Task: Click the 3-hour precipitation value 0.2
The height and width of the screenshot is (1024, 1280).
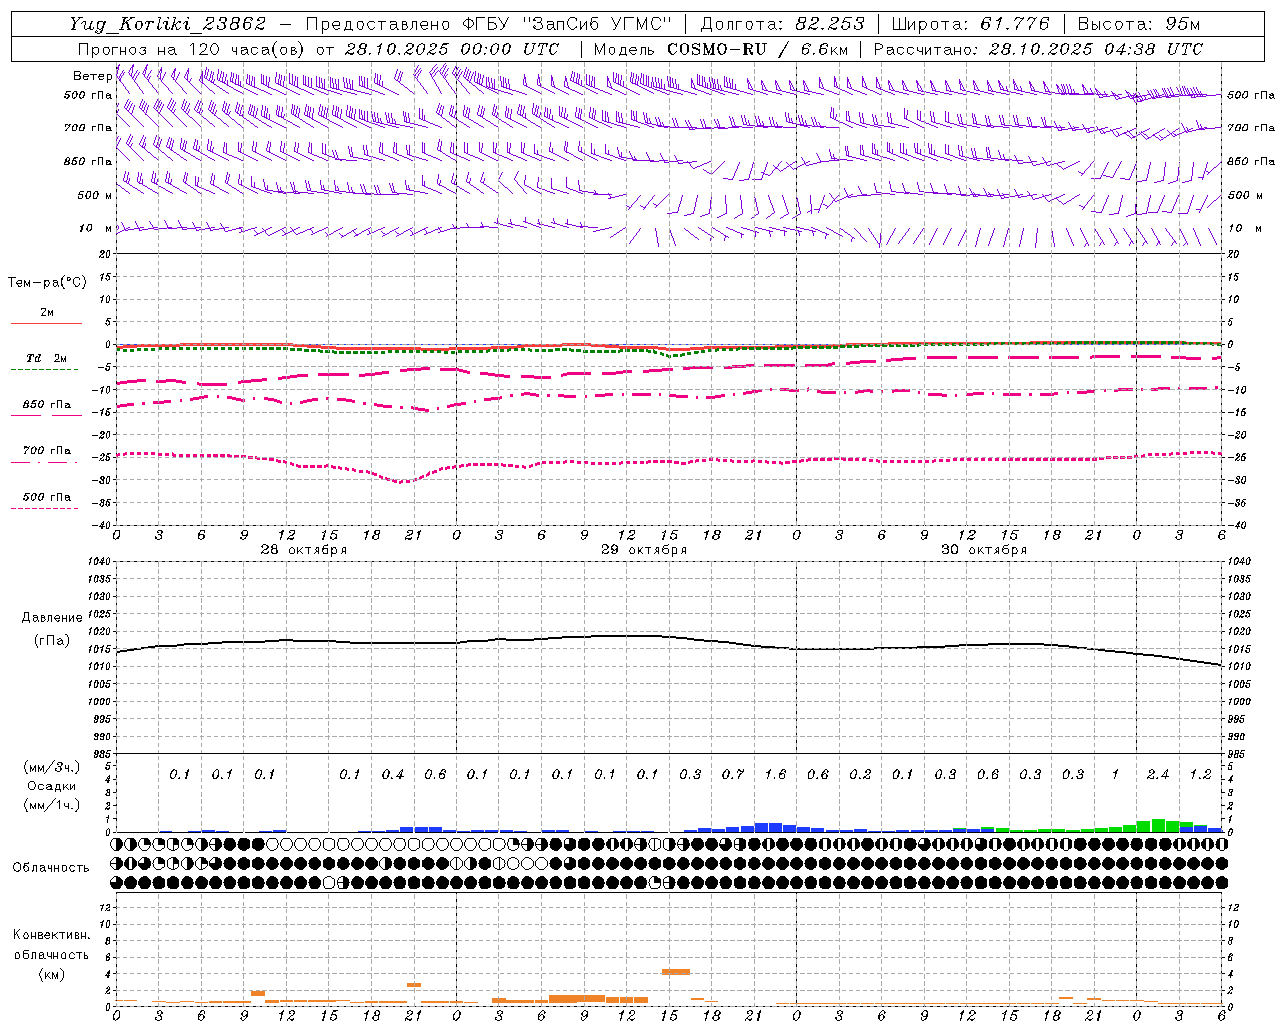Action: point(860,774)
